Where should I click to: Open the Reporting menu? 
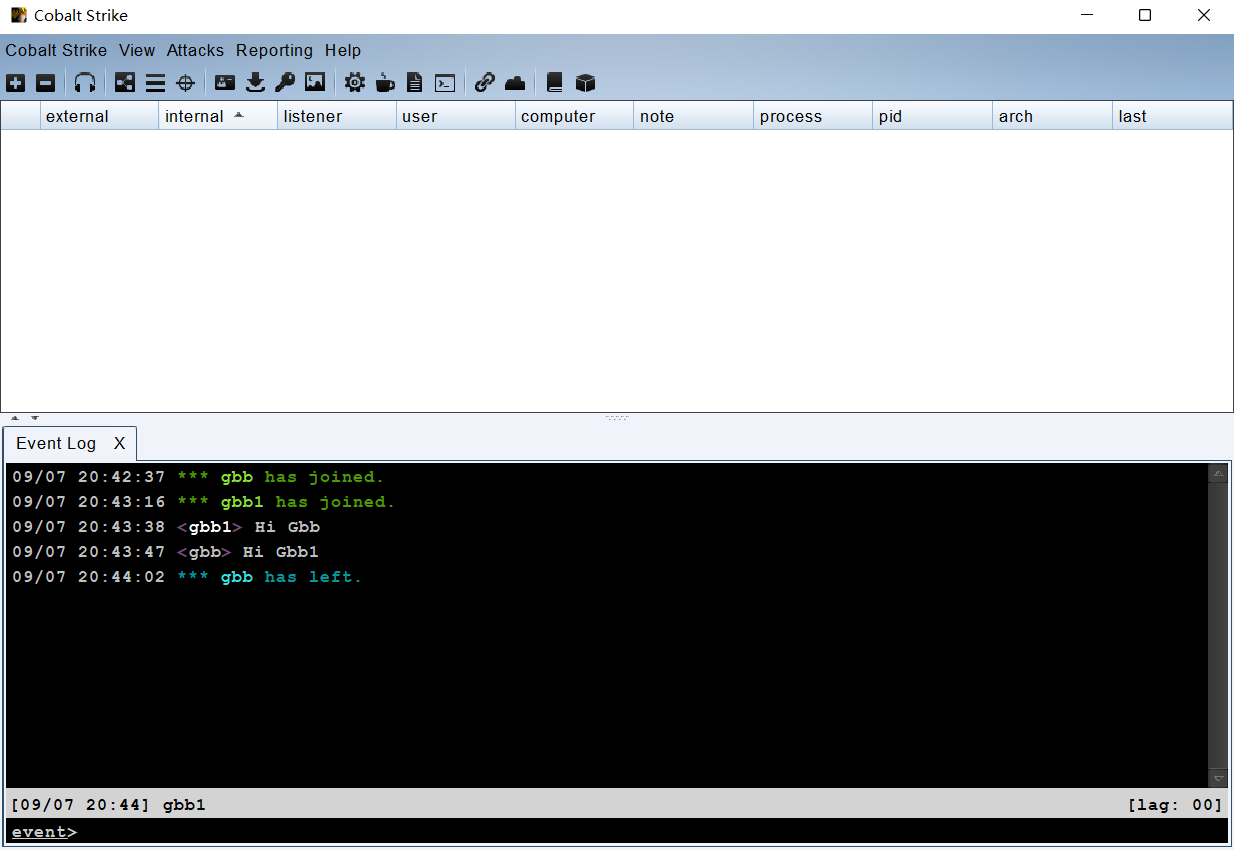tap(274, 50)
